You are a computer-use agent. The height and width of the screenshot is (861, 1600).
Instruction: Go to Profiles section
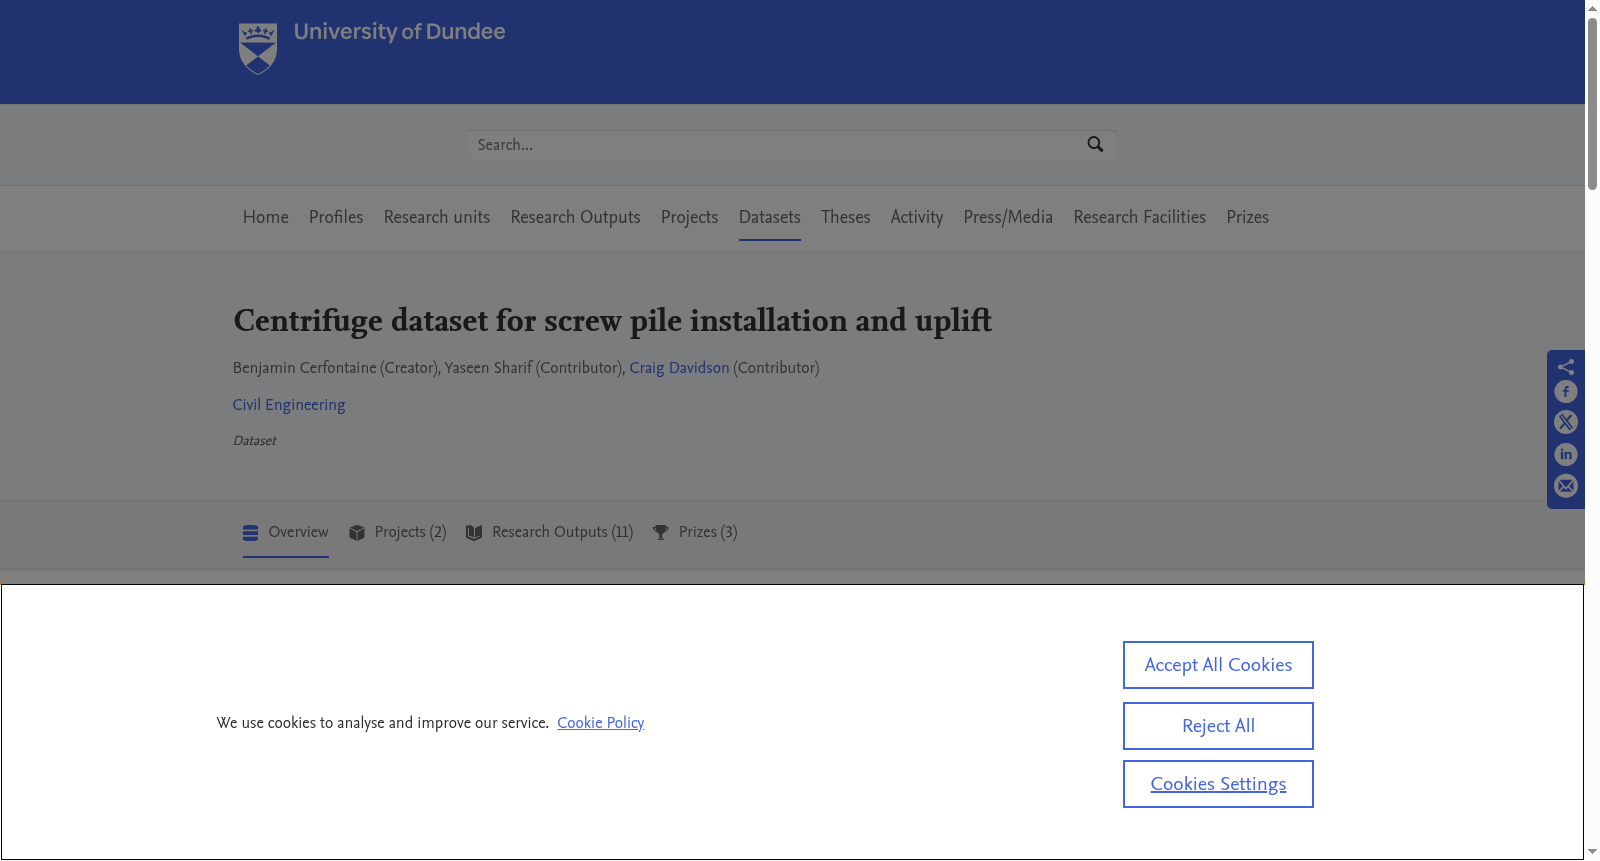[336, 217]
